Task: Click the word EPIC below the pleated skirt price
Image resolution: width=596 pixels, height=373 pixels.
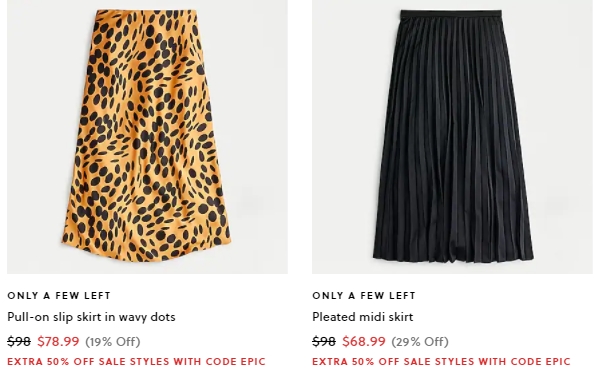Action: 558,361
